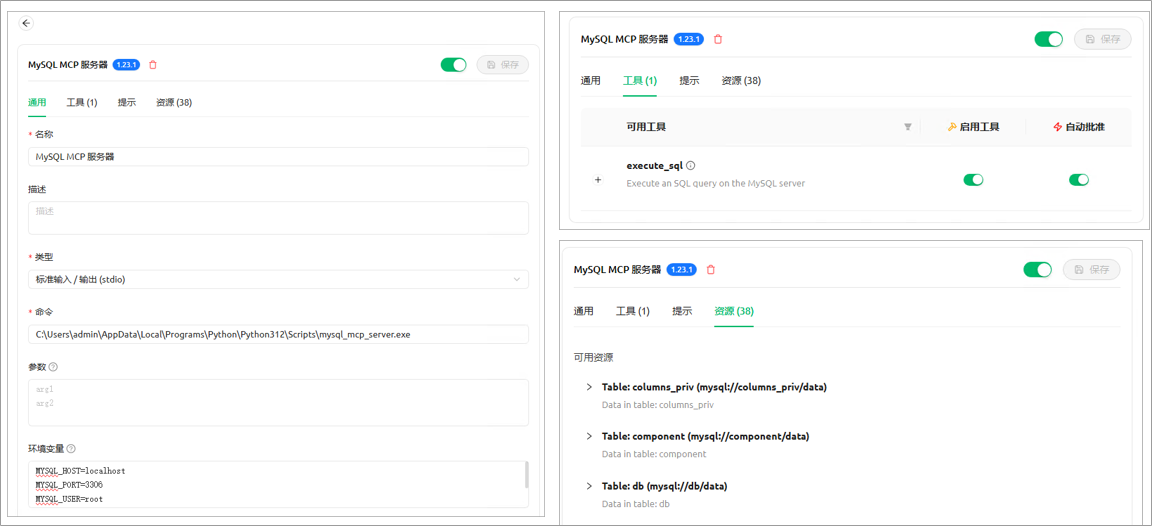Click the 1.23.1 version badge in Resources panel
This screenshot has width=1152, height=526.
(681, 270)
